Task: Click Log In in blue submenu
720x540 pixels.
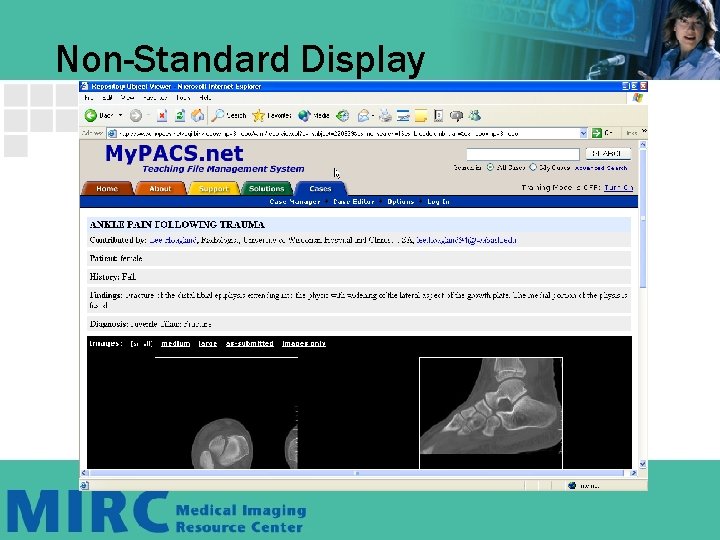Action: pos(438,202)
